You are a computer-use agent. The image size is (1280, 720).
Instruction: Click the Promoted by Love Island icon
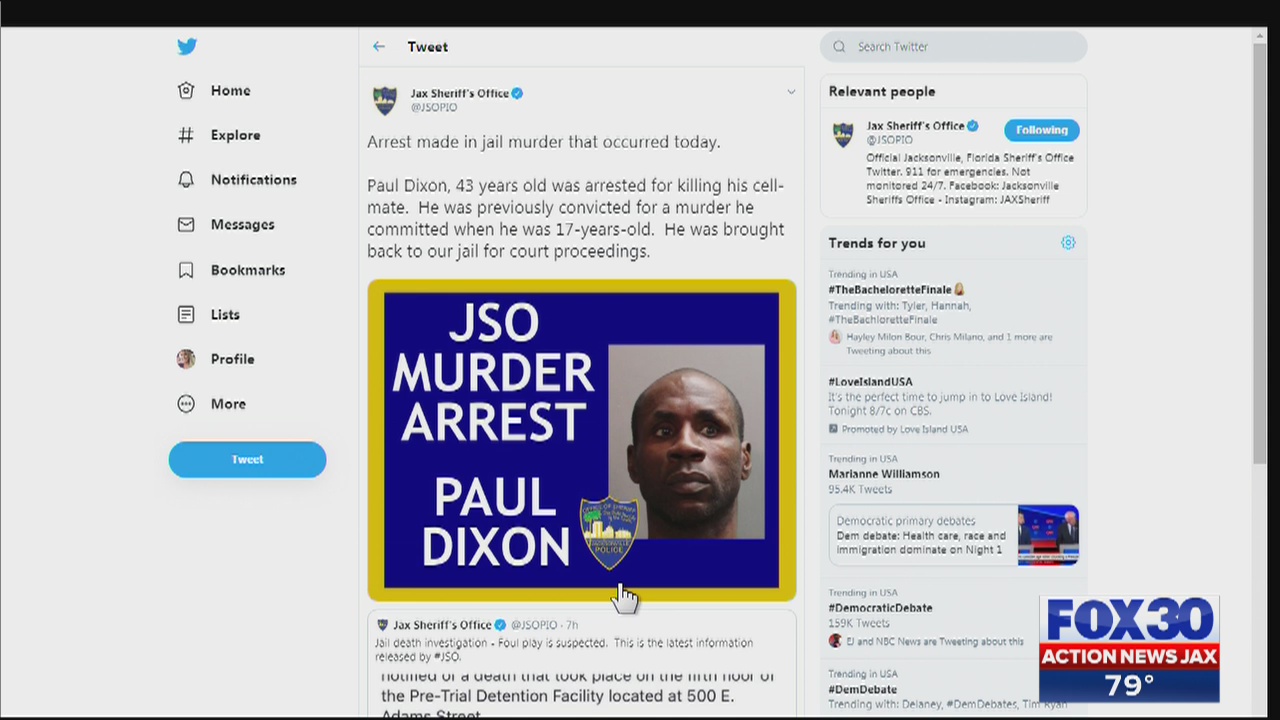(x=834, y=429)
